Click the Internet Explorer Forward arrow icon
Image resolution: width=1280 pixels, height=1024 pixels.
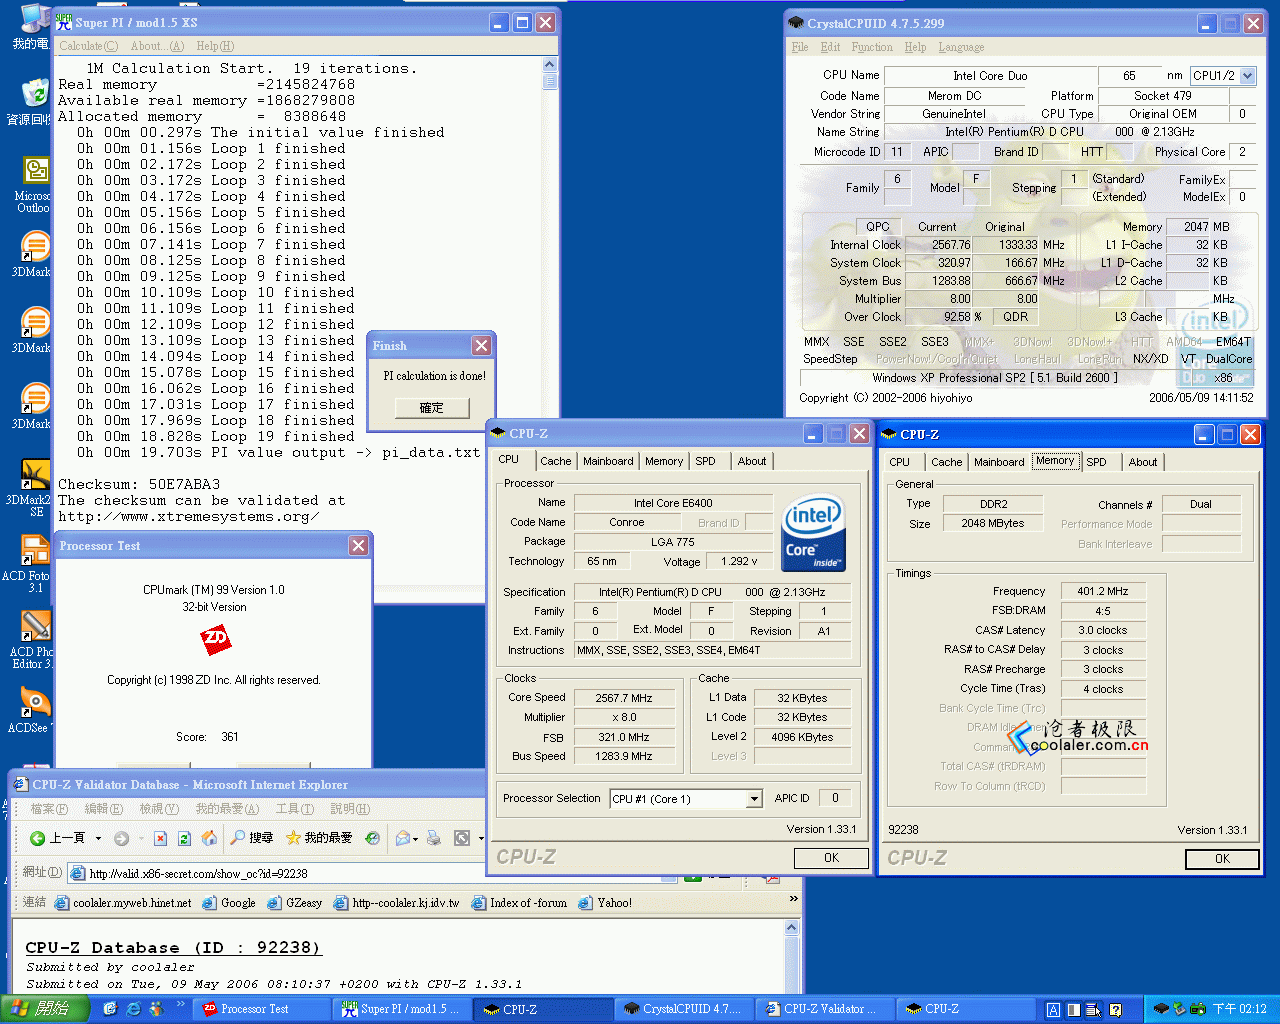(121, 838)
